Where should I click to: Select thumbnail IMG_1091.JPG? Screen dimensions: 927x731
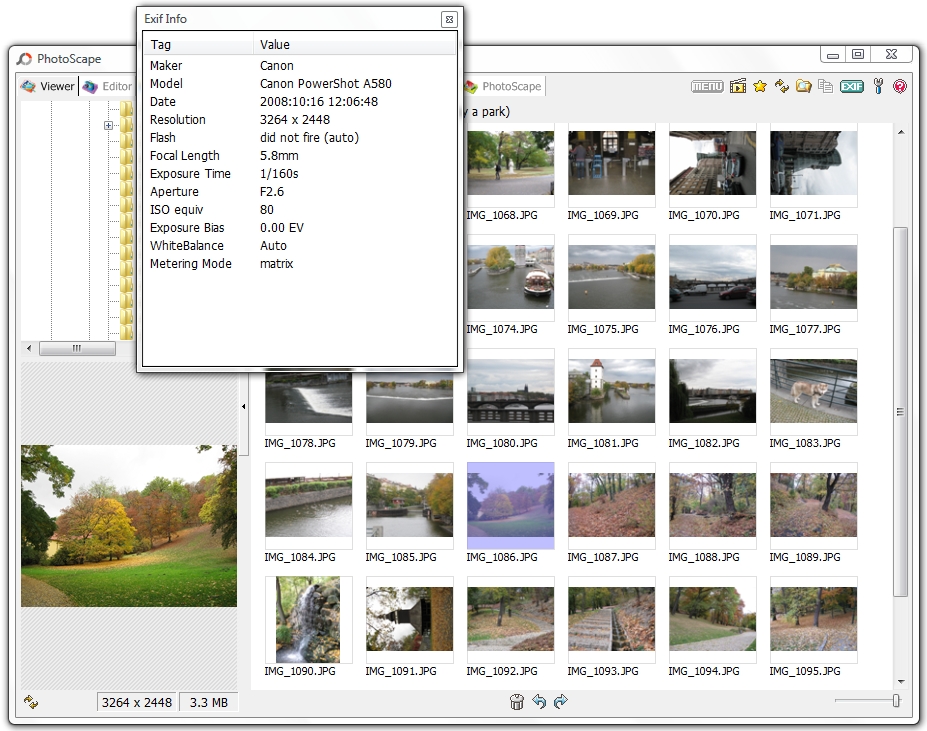pyautogui.click(x=410, y=619)
